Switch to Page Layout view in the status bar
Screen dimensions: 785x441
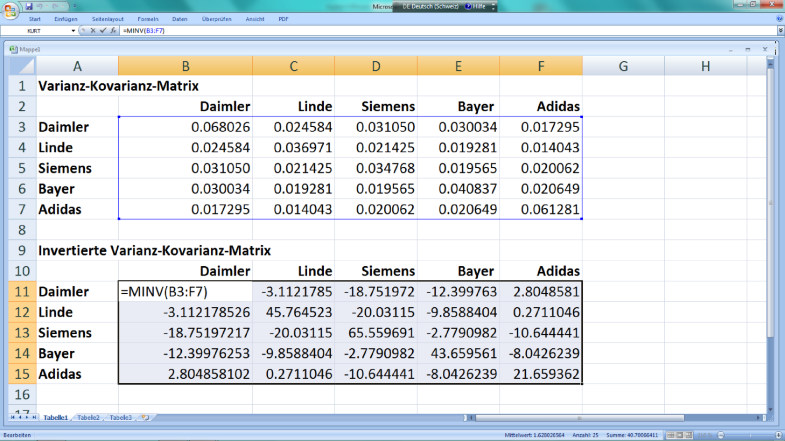[679, 435]
